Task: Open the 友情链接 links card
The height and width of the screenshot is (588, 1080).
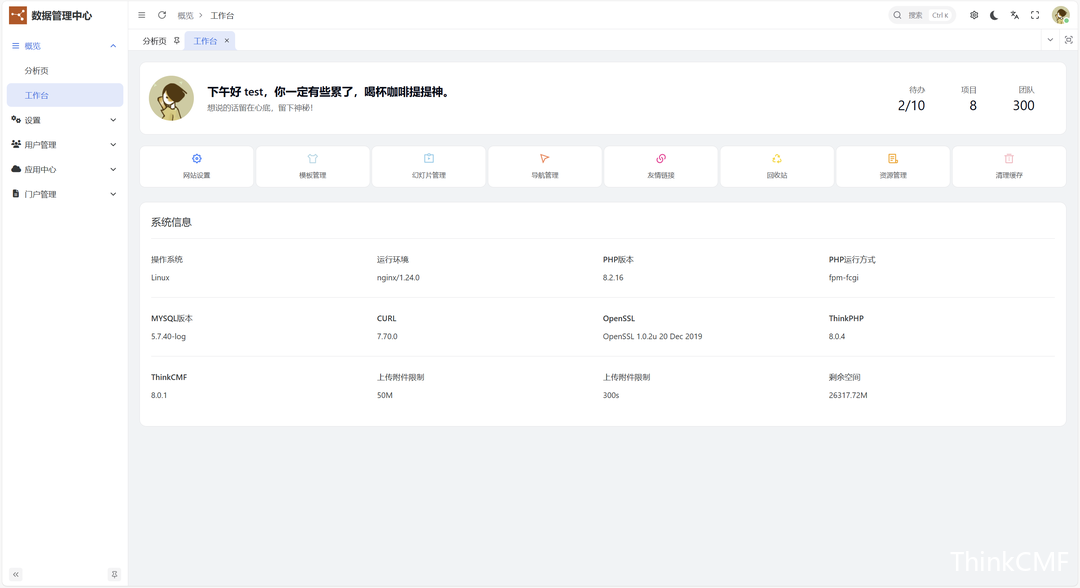Action: [661, 166]
